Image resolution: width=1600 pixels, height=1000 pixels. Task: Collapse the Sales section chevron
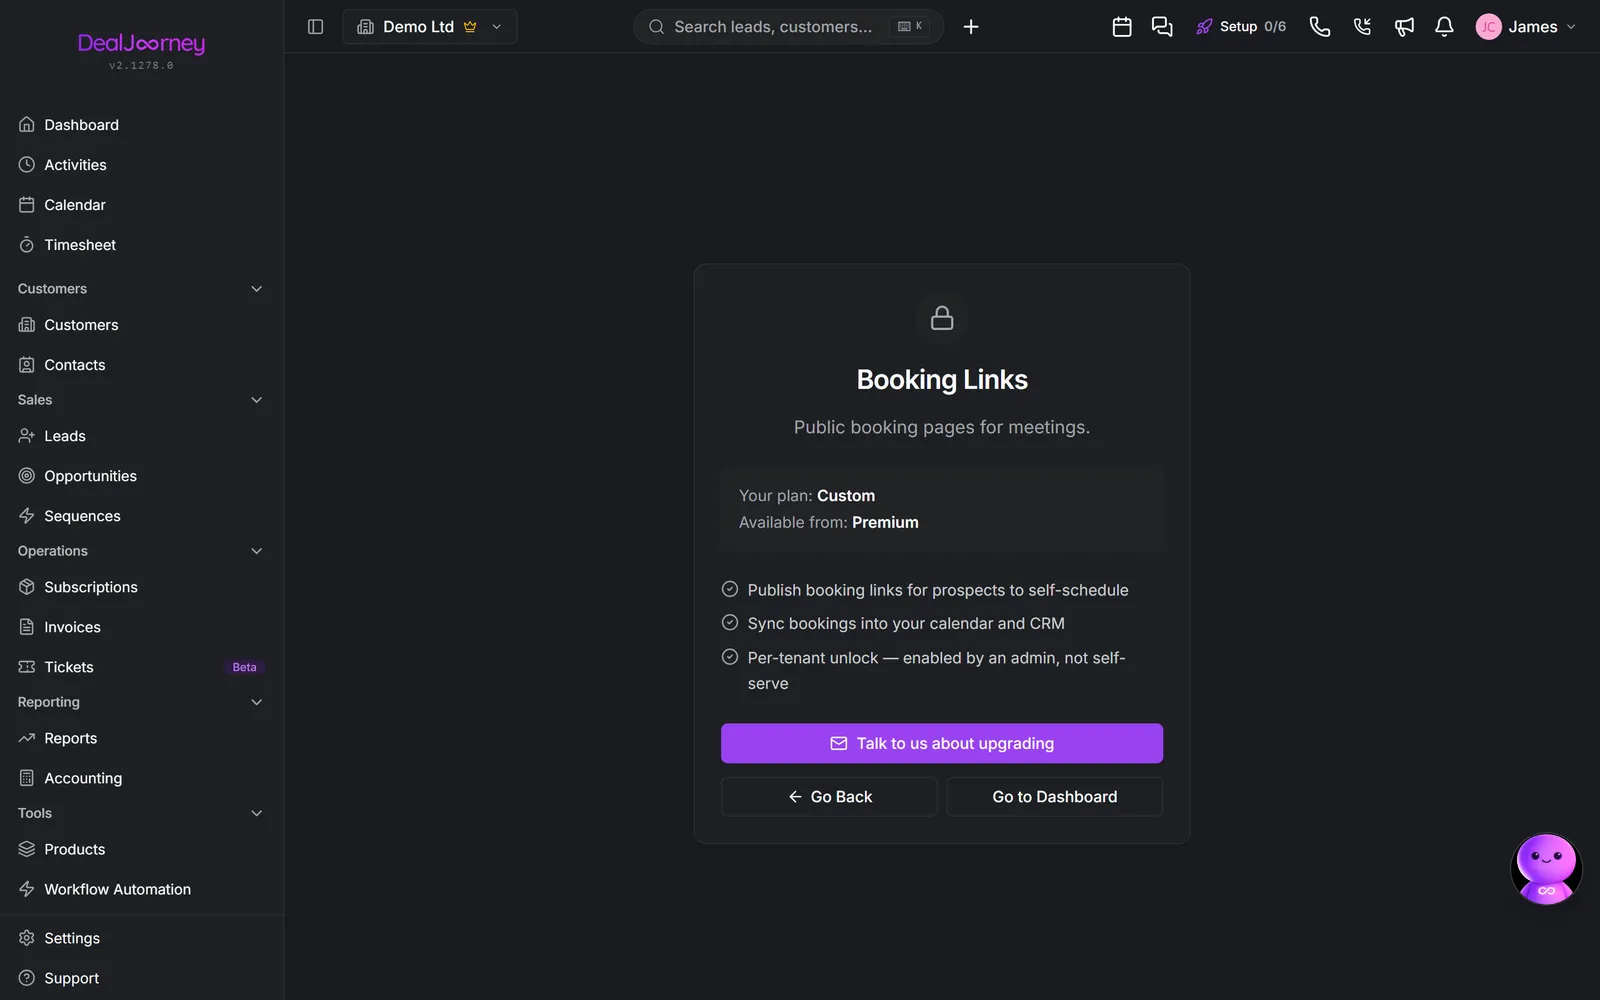pos(256,400)
